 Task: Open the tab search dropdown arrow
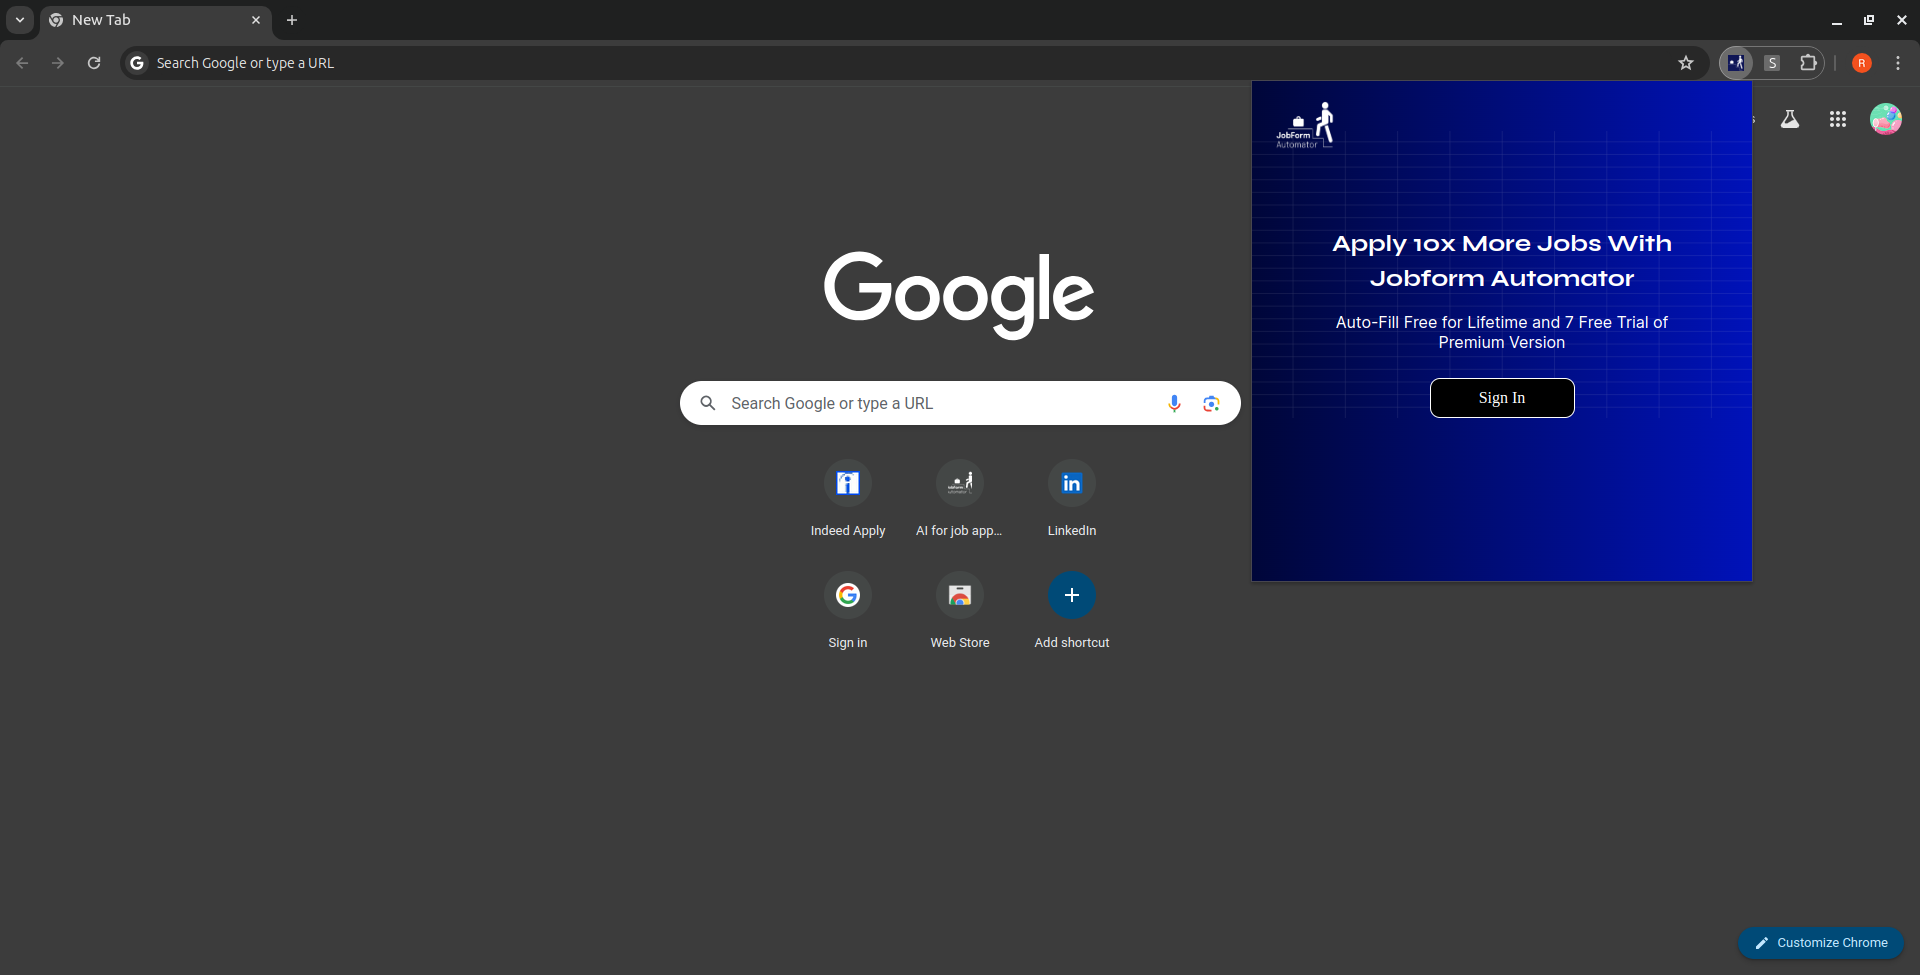[x=20, y=20]
